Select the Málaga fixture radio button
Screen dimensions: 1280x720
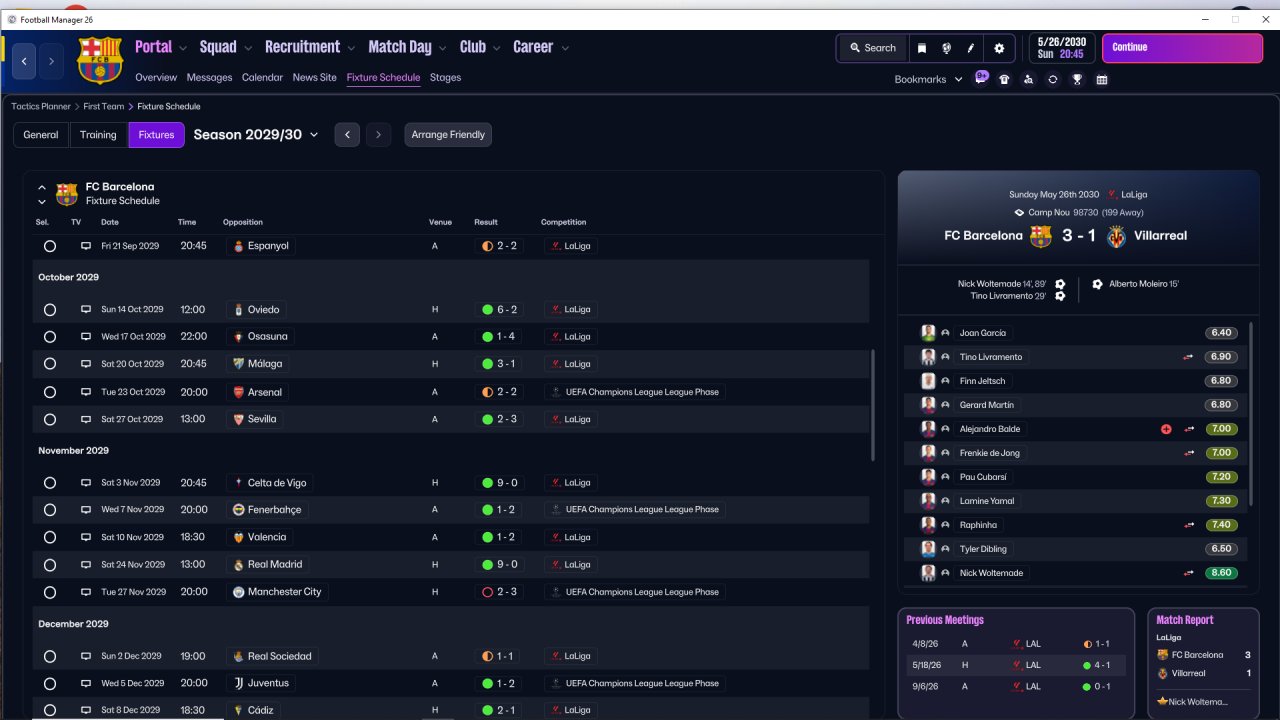coord(50,364)
